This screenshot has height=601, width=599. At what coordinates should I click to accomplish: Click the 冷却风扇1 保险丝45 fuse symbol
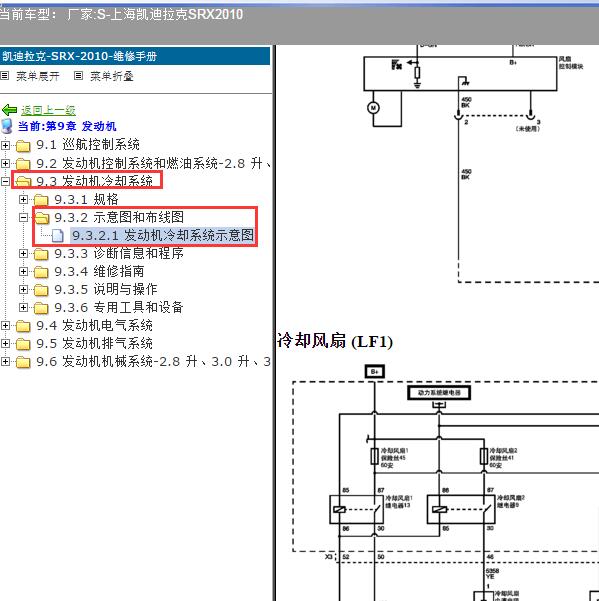click(375, 456)
